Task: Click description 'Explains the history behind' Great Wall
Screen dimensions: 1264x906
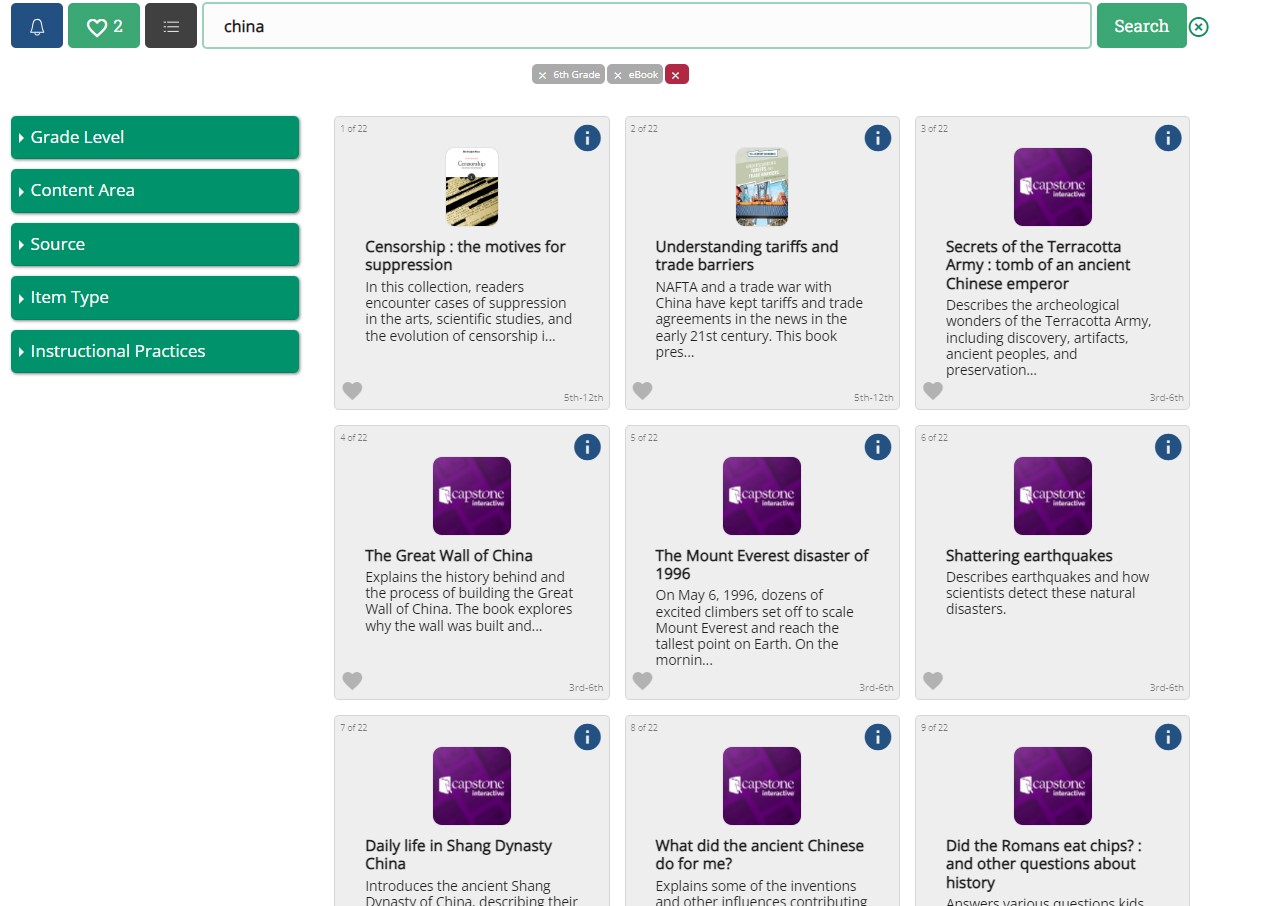Action: pyautogui.click(x=469, y=601)
